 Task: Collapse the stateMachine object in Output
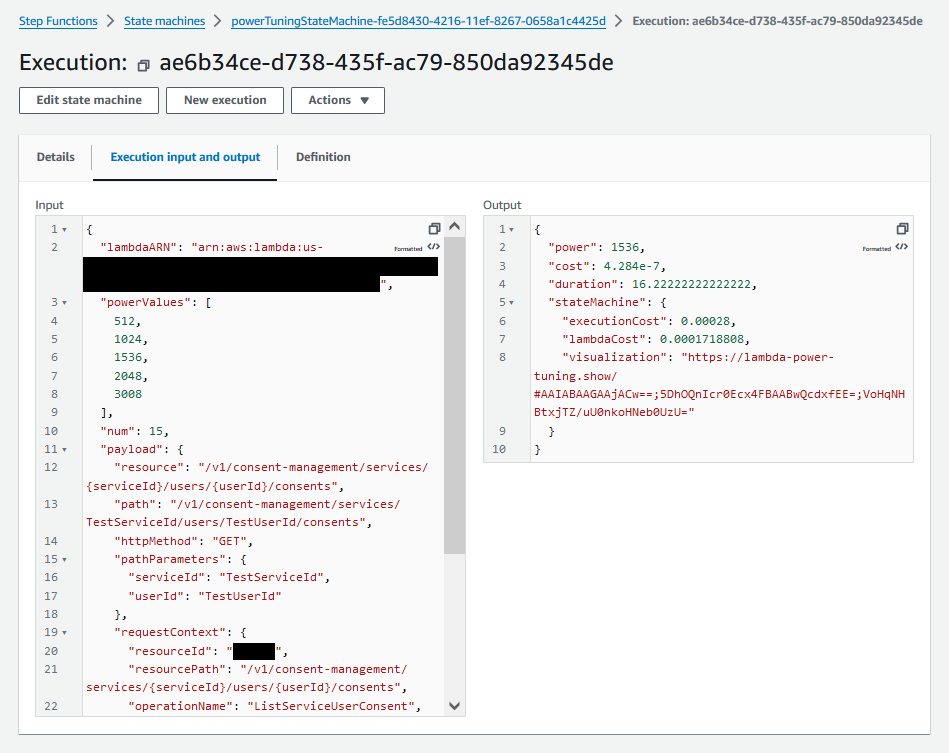[x=513, y=302]
